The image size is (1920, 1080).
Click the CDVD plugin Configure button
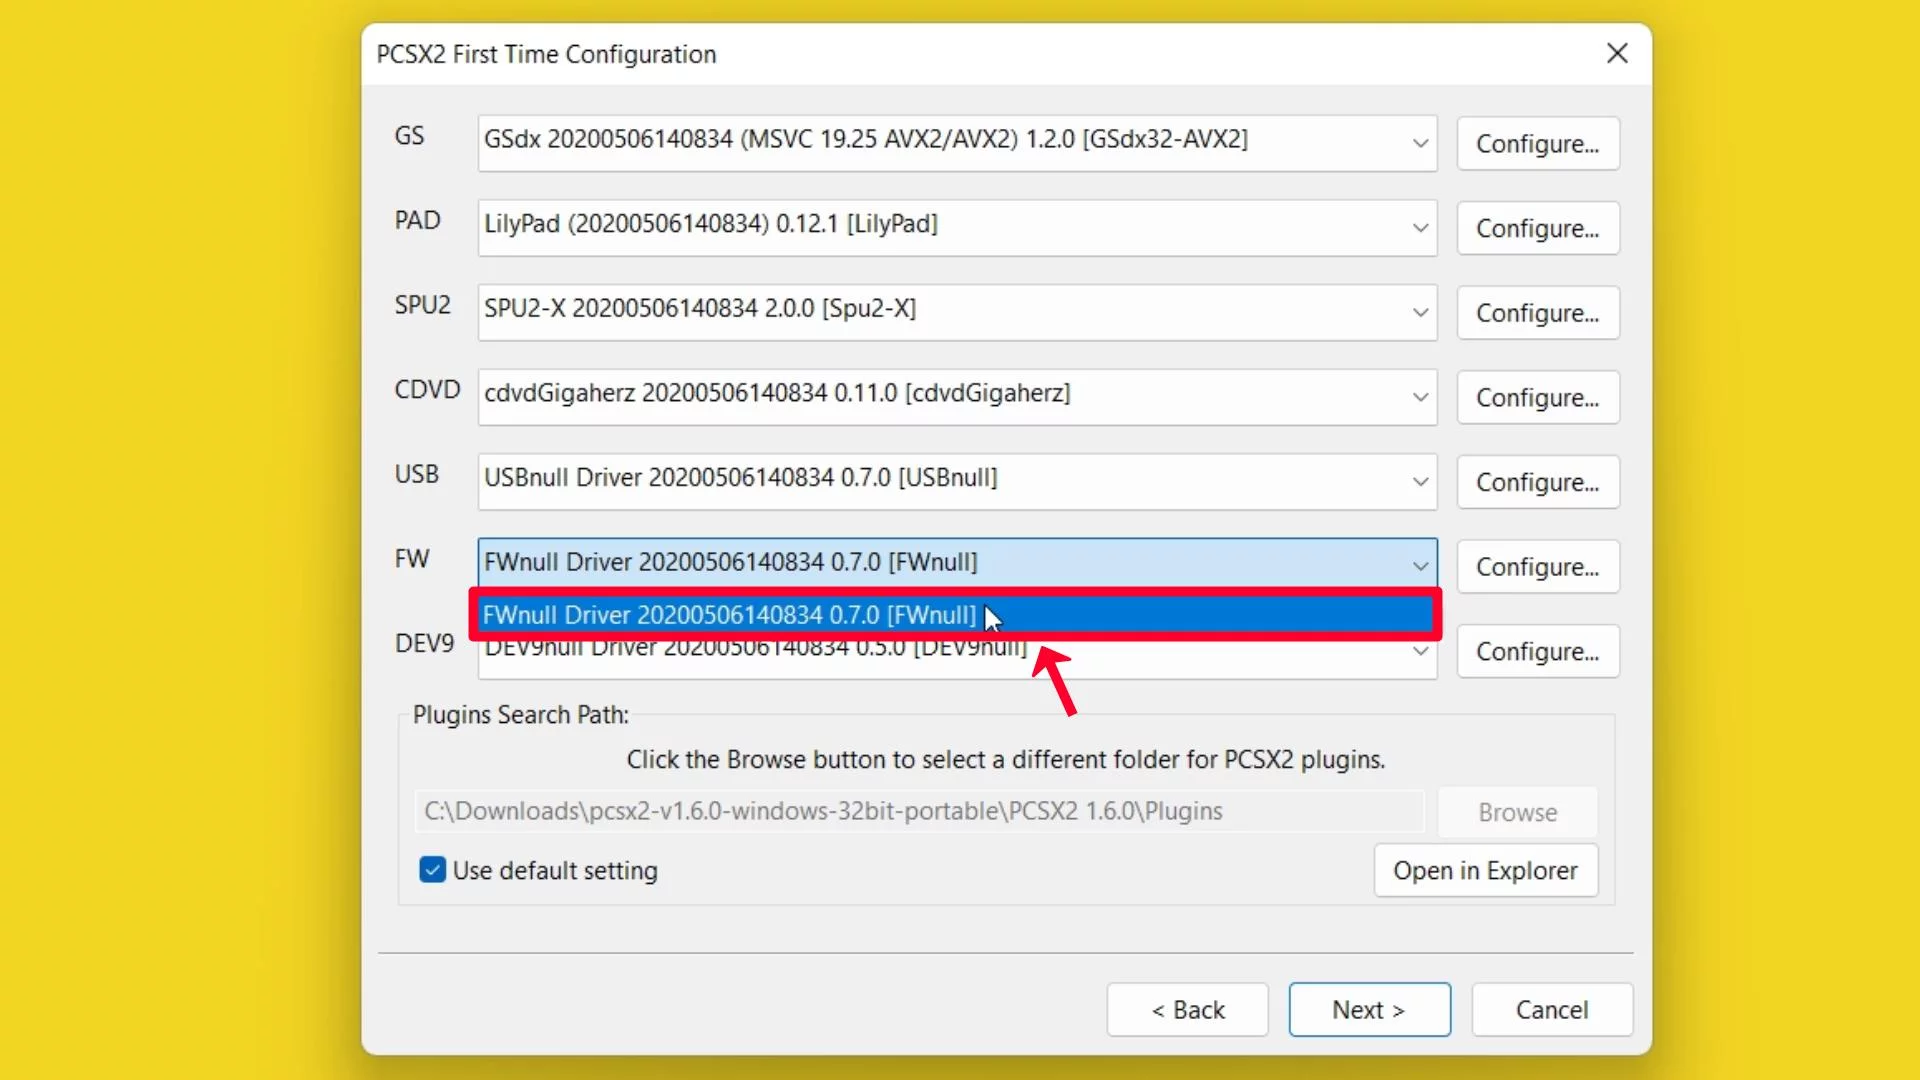(x=1536, y=398)
